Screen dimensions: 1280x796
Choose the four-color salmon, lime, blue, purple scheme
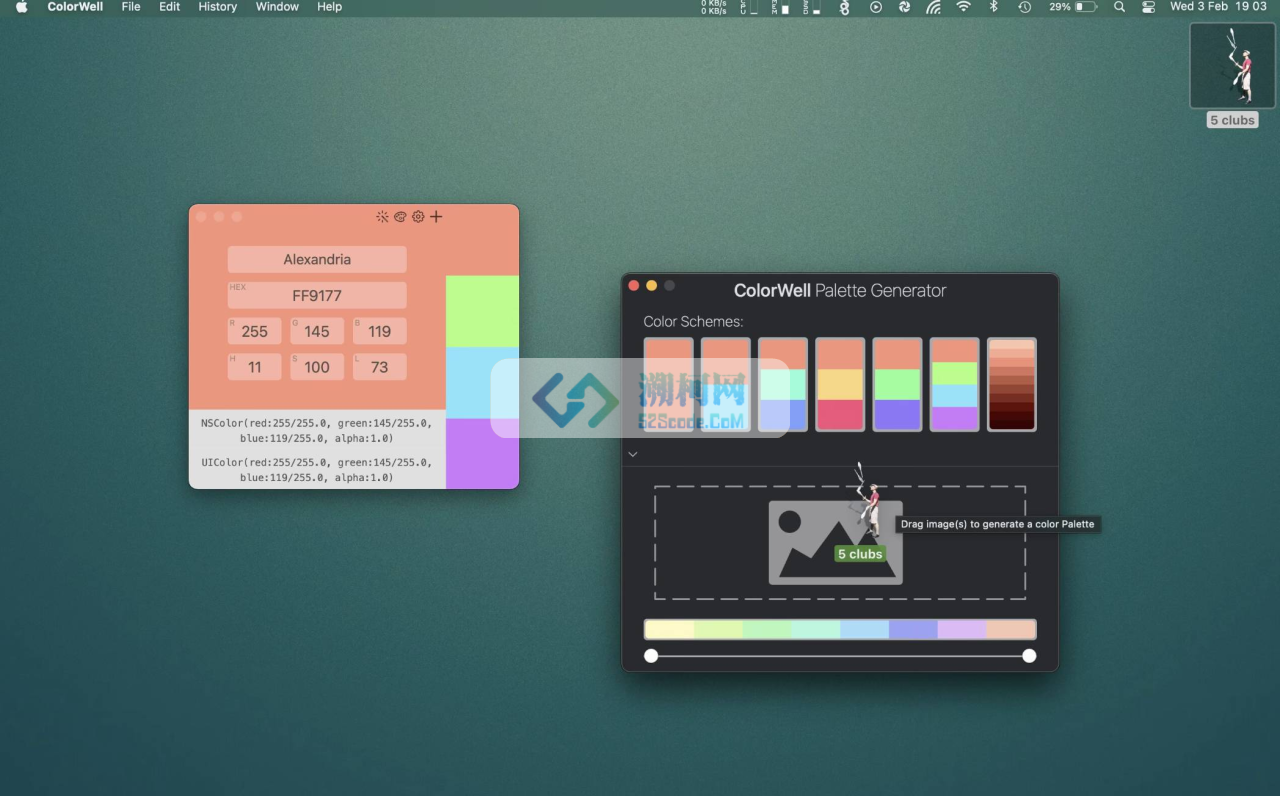954,384
